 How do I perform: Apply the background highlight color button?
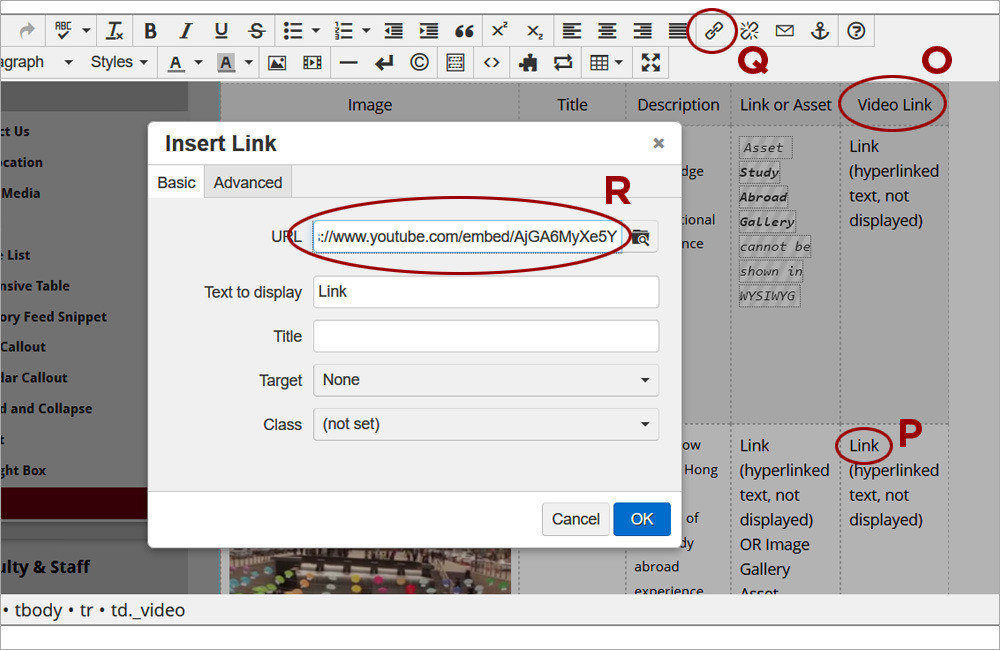point(226,63)
